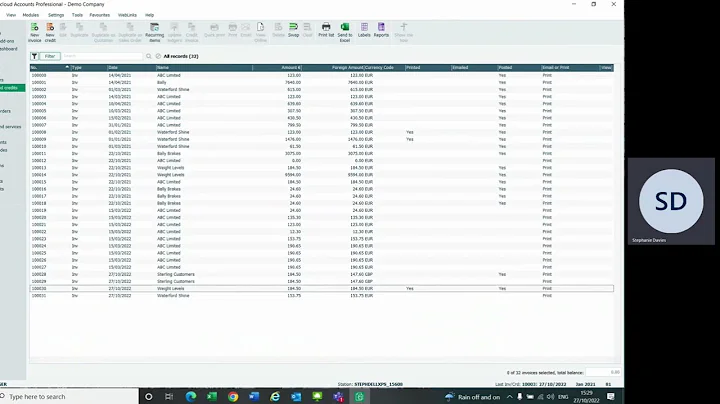Open Recurring items from the toolbar
720x404 pixels.
[154, 32]
